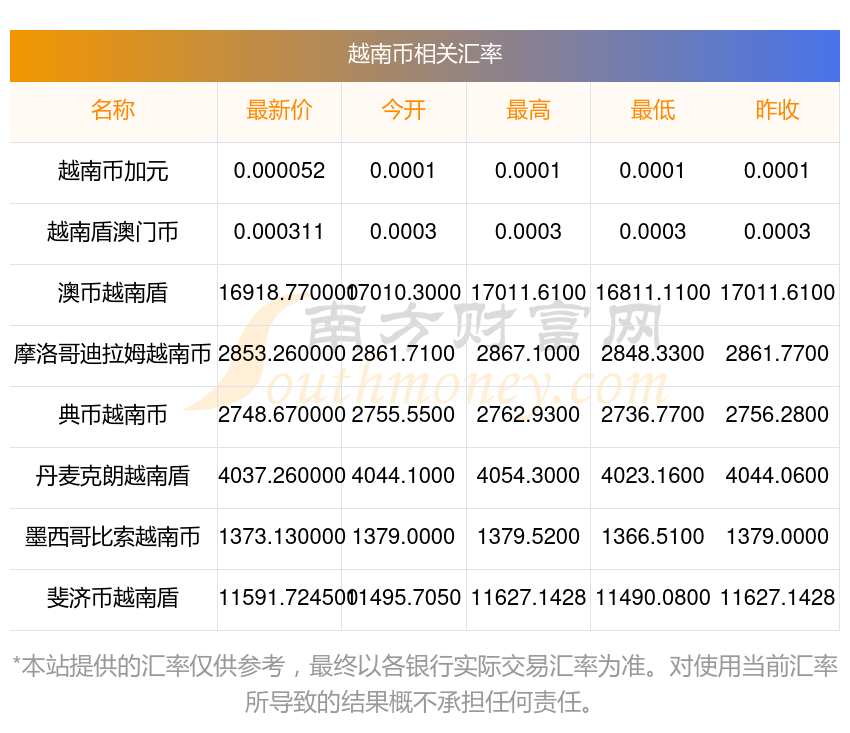Click the high value 1379.5200
850x733 pixels.
(x=528, y=537)
